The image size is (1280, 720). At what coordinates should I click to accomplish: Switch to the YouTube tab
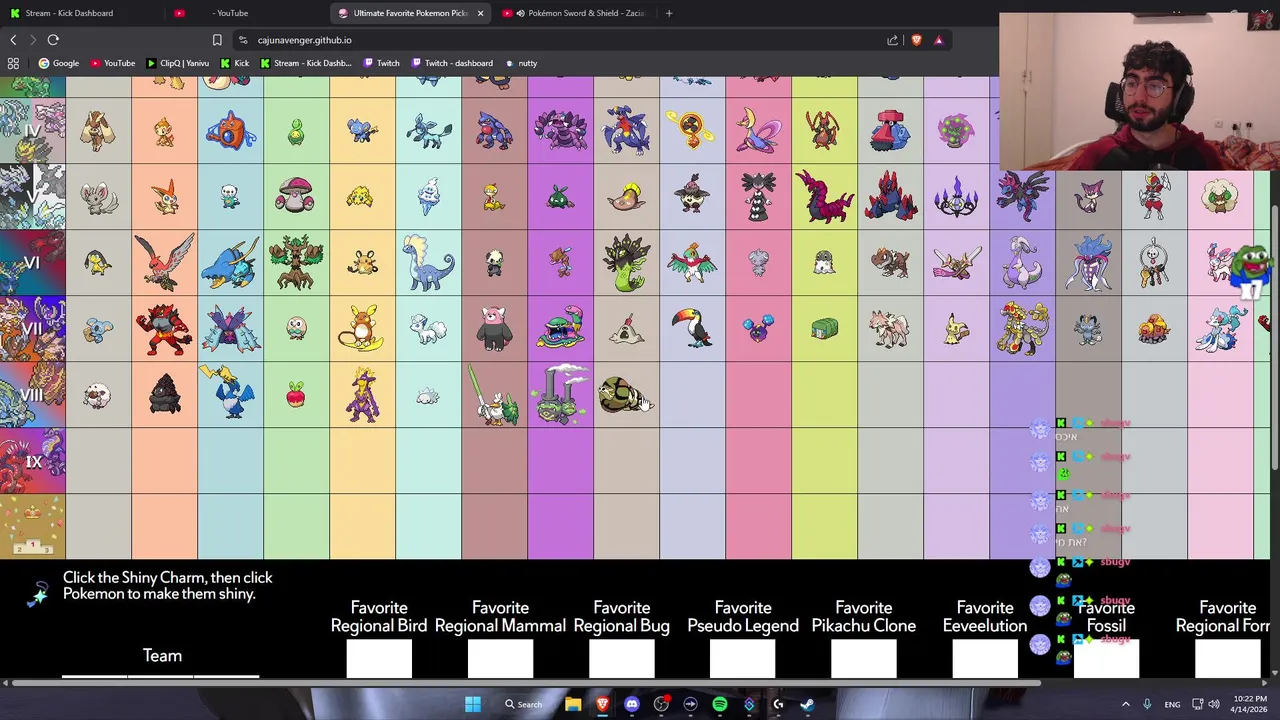245,13
